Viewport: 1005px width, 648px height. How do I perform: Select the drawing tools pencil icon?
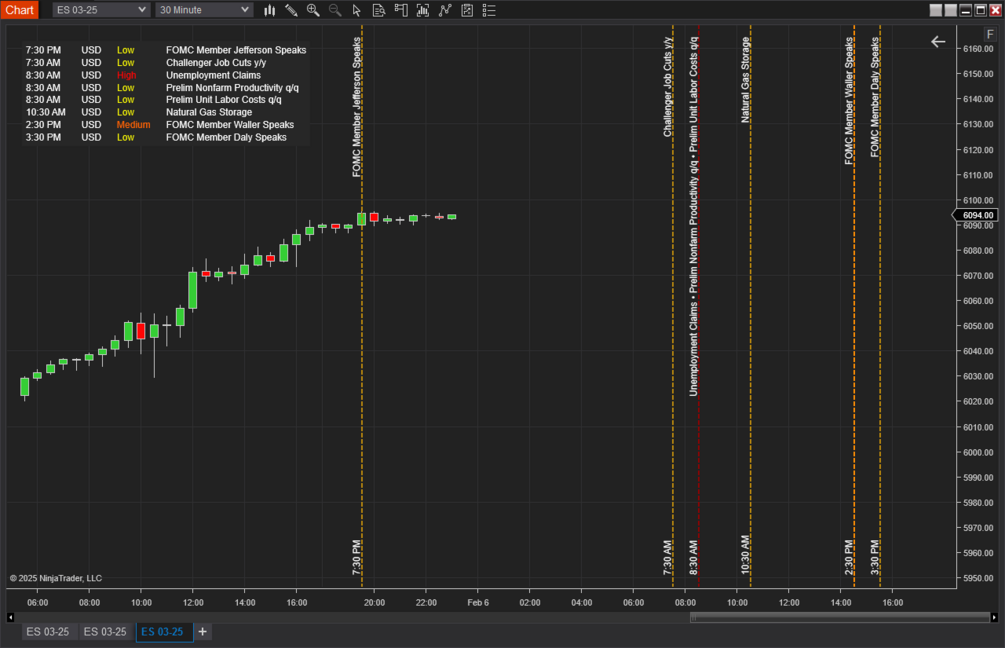pos(292,10)
